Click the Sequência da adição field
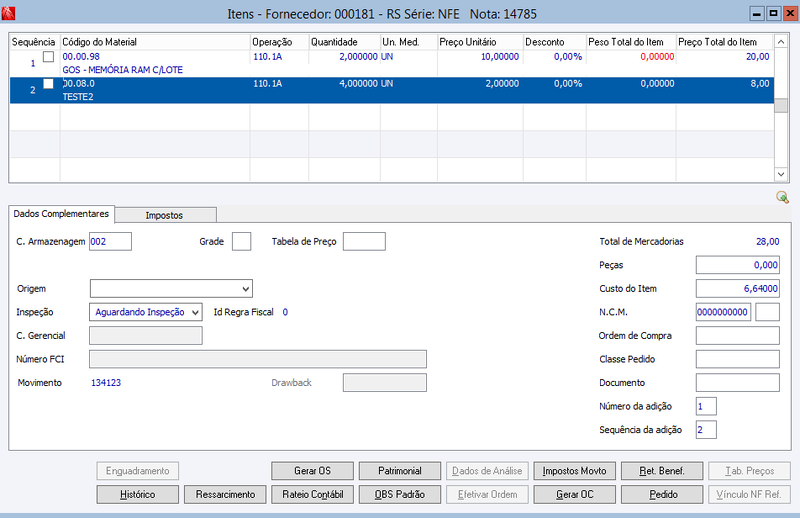The width and height of the screenshot is (800, 518). (706, 430)
